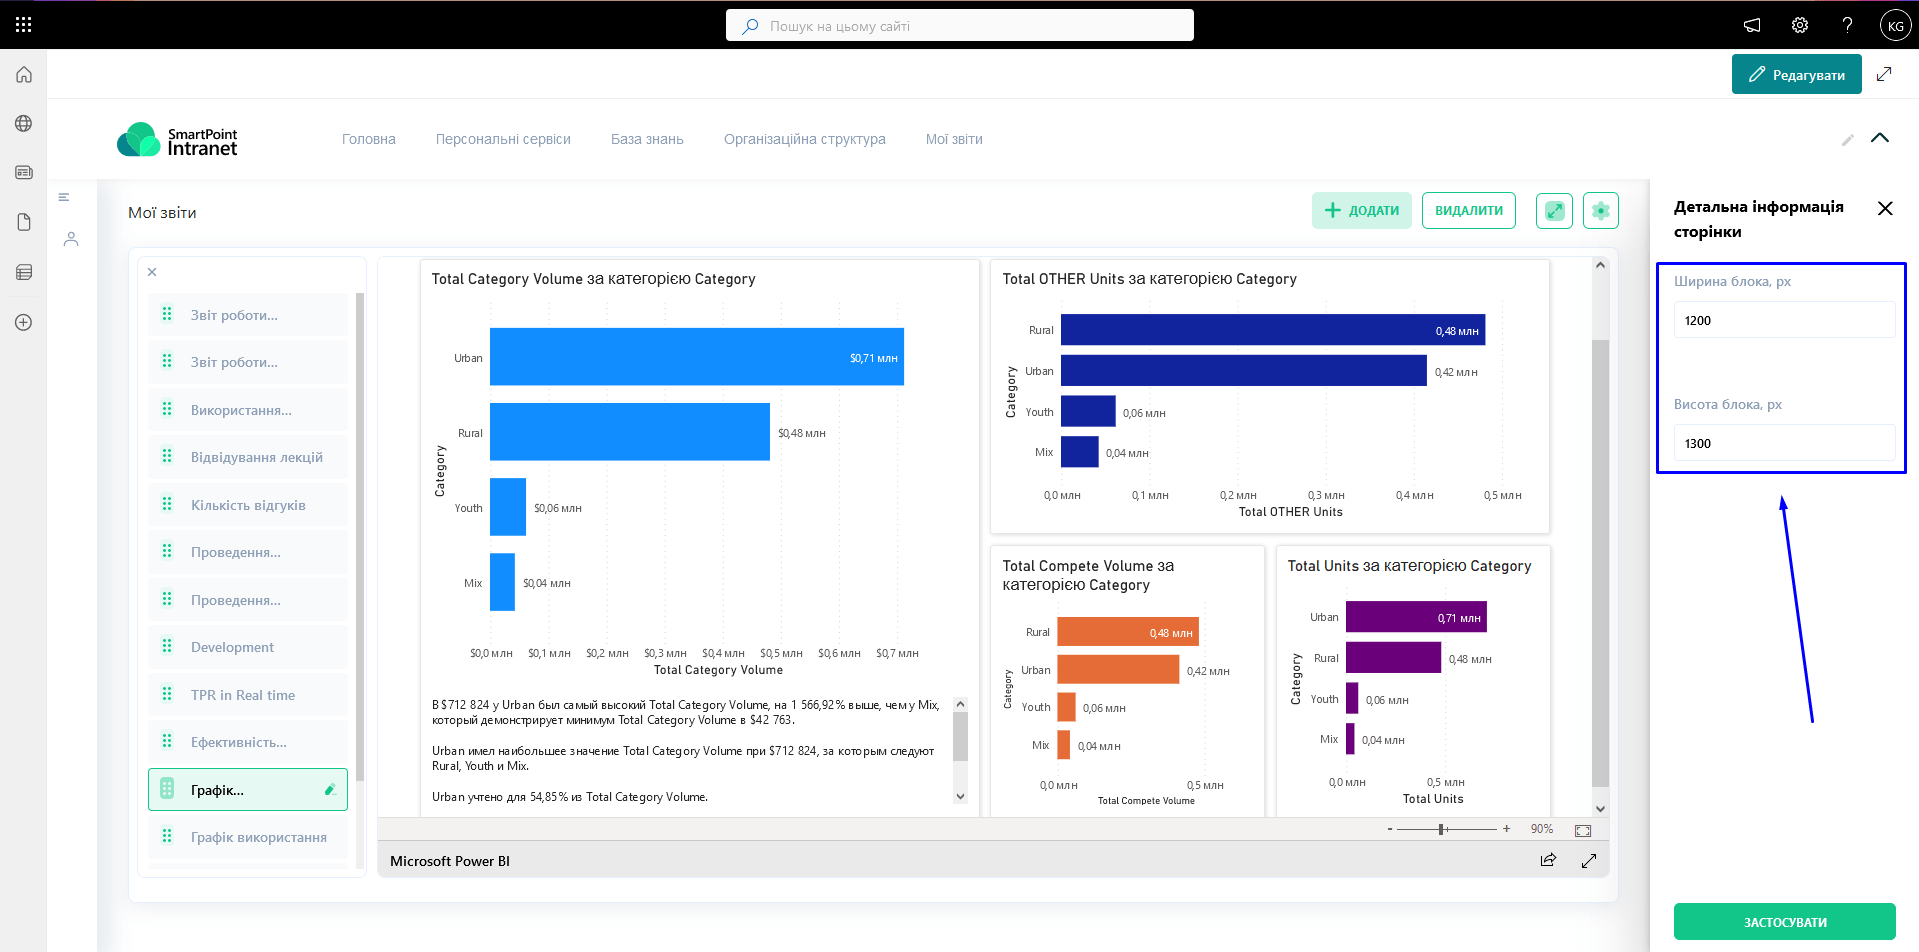Adjust the Power BI zoom slider

click(1441, 829)
